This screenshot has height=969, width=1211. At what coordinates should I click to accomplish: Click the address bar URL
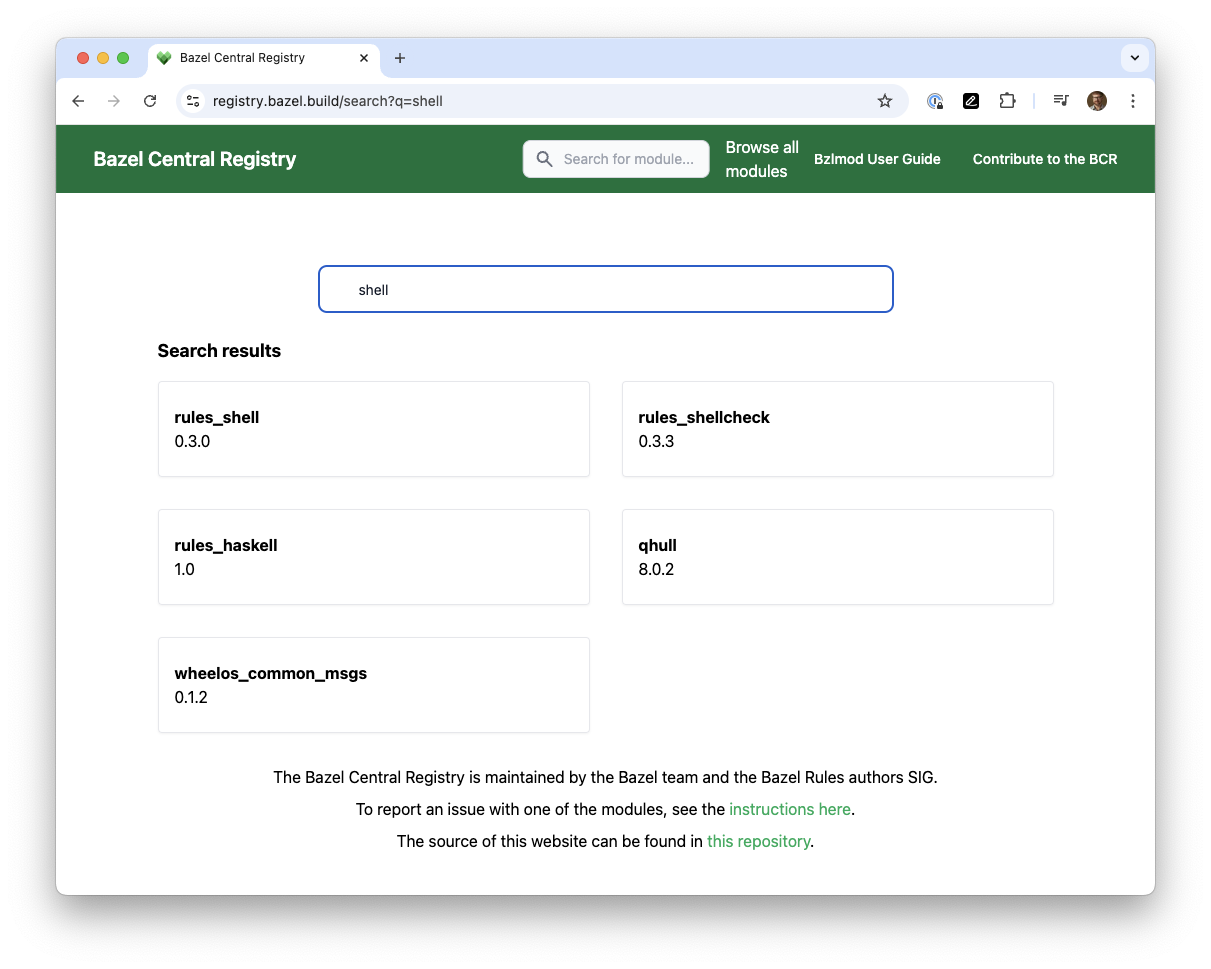pyautogui.click(x=328, y=101)
